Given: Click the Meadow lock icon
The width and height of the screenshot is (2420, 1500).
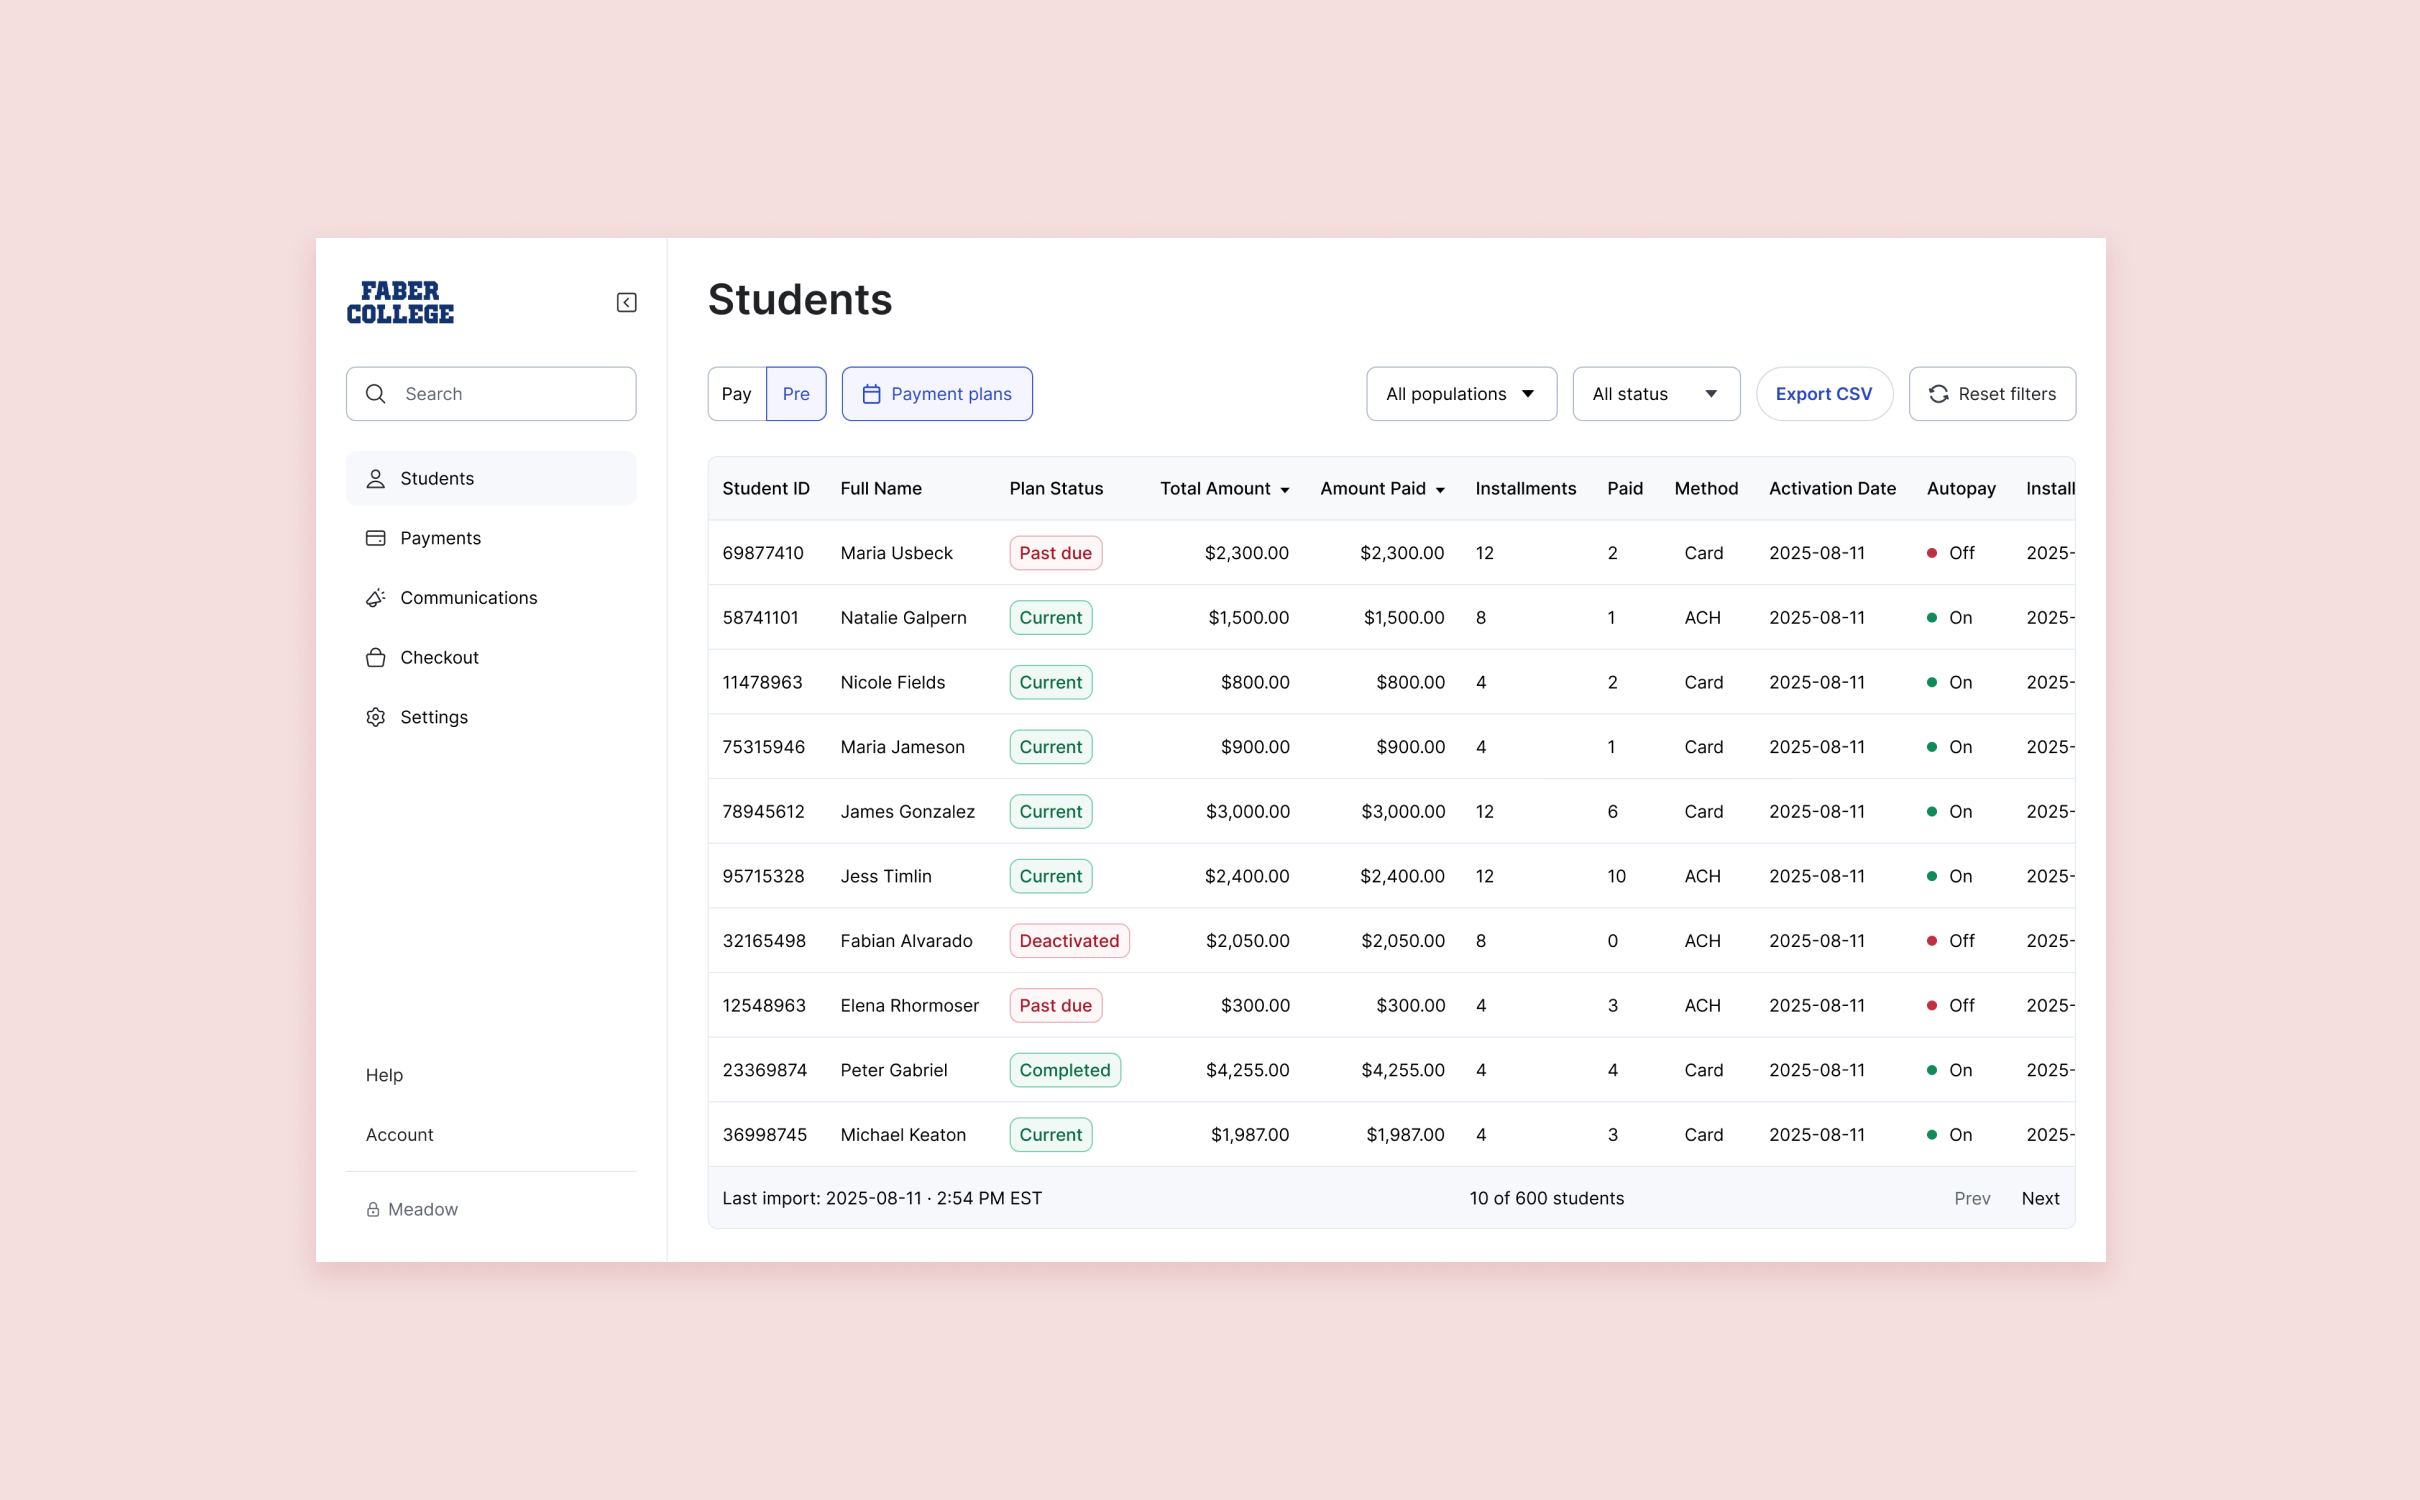Looking at the screenshot, I should point(373,1210).
